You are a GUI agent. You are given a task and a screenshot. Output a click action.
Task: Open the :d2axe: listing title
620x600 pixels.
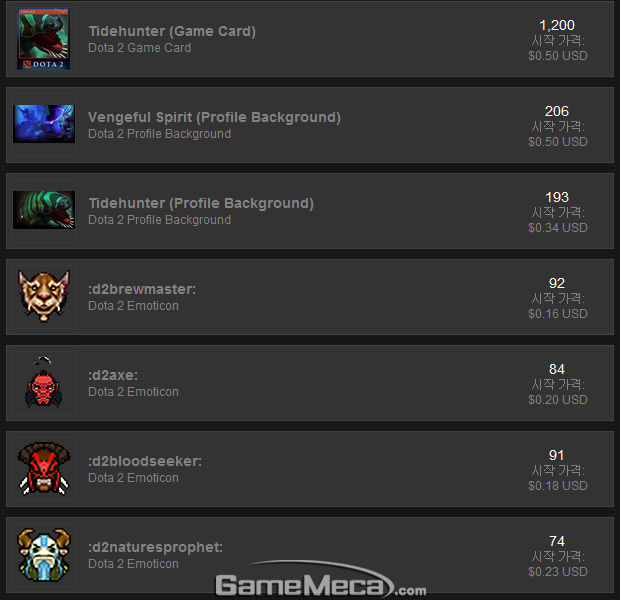[x=113, y=375]
